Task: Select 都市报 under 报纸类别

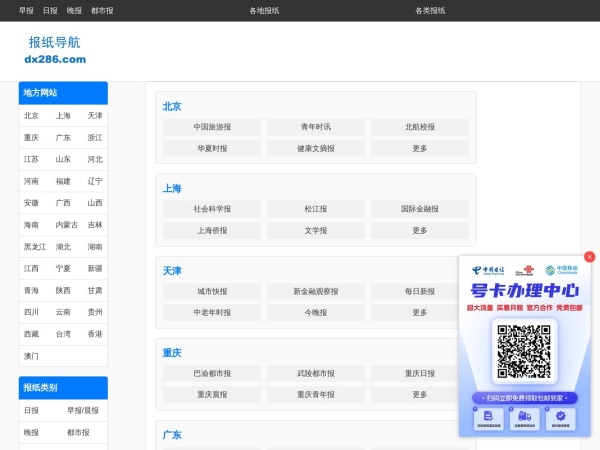Action: (x=78, y=432)
